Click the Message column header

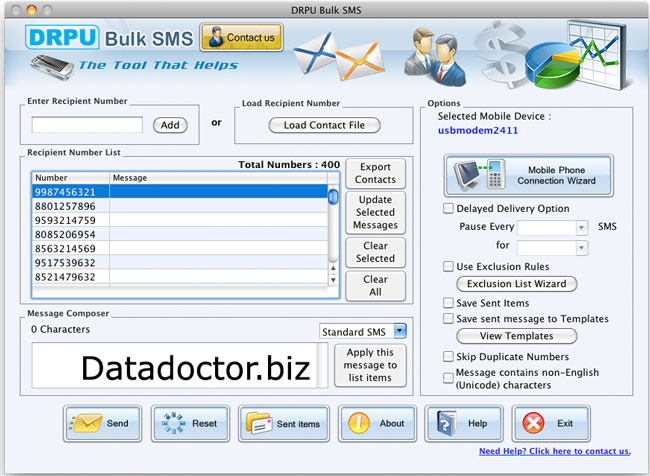[218, 178]
